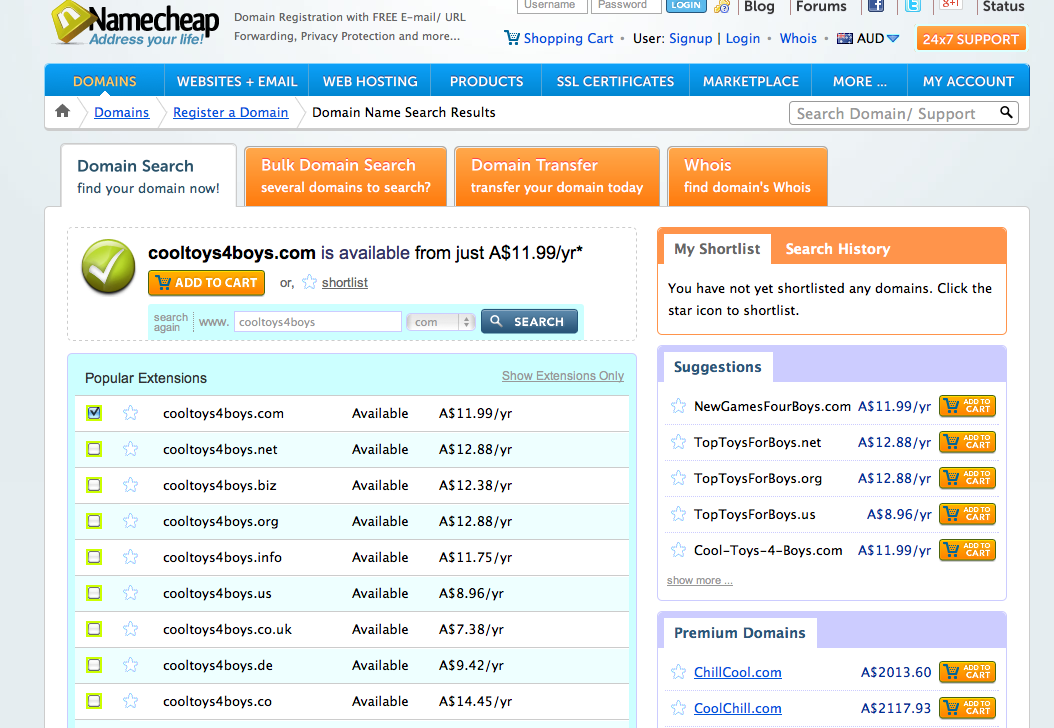Check the cooltoys4boys.net checkbox
Image resolution: width=1054 pixels, height=728 pixels.
[94, 449]
